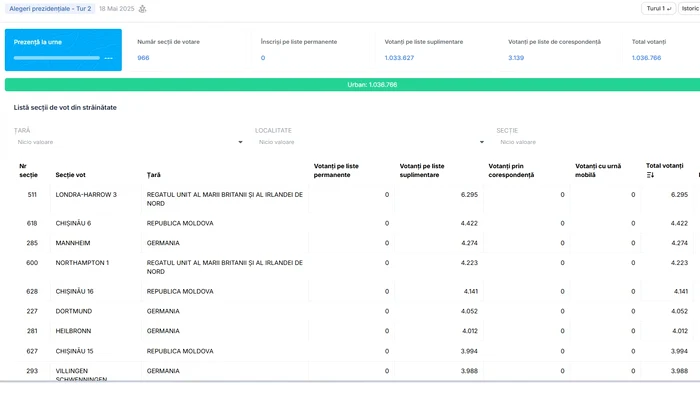The image size is (700, 409).
Task: Click the 1.033.627 supplementary voters value
Action: coord(400,58)
